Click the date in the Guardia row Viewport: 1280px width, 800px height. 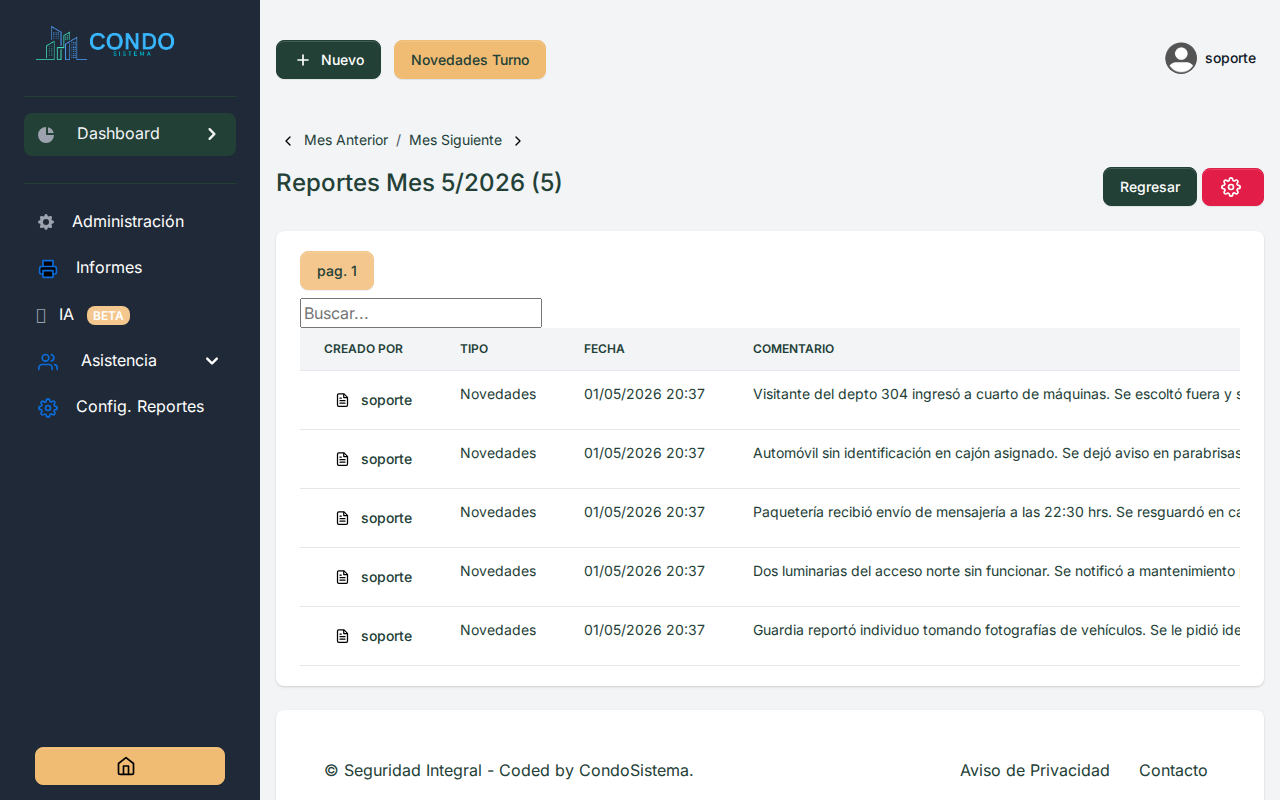click(x=644, y=630)
